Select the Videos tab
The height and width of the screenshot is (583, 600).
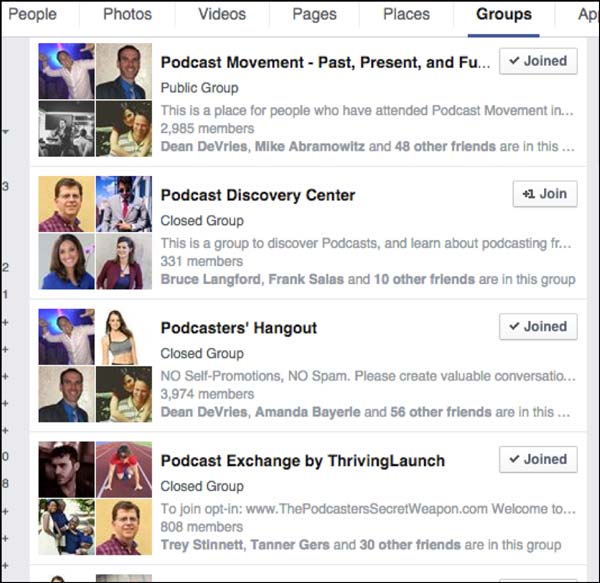point(222,15)
